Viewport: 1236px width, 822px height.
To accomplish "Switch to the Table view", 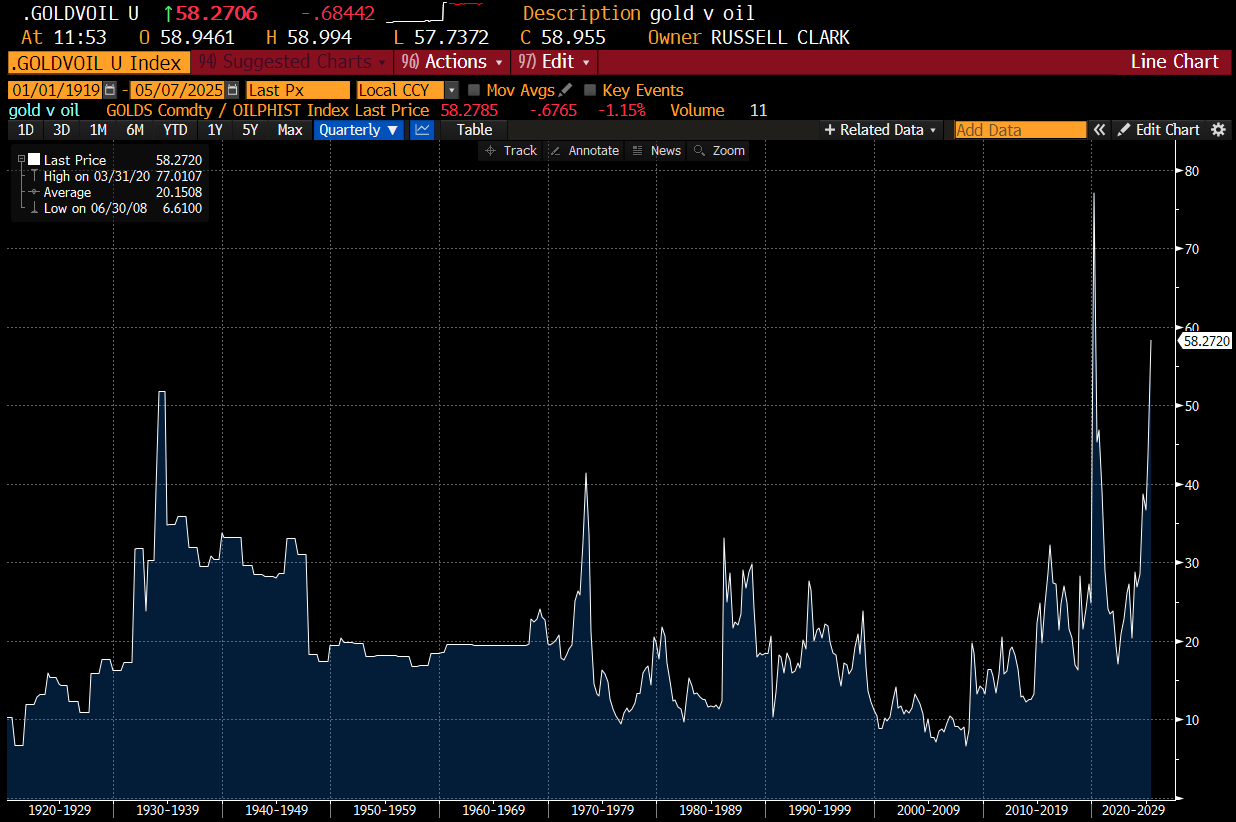I will click(474, 129).
